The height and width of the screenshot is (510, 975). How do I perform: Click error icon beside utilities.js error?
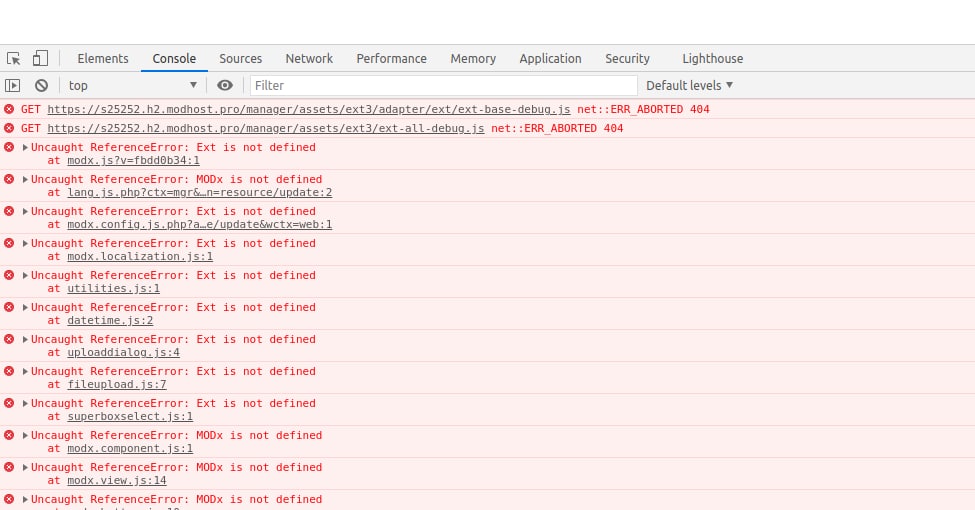[9, 276]
